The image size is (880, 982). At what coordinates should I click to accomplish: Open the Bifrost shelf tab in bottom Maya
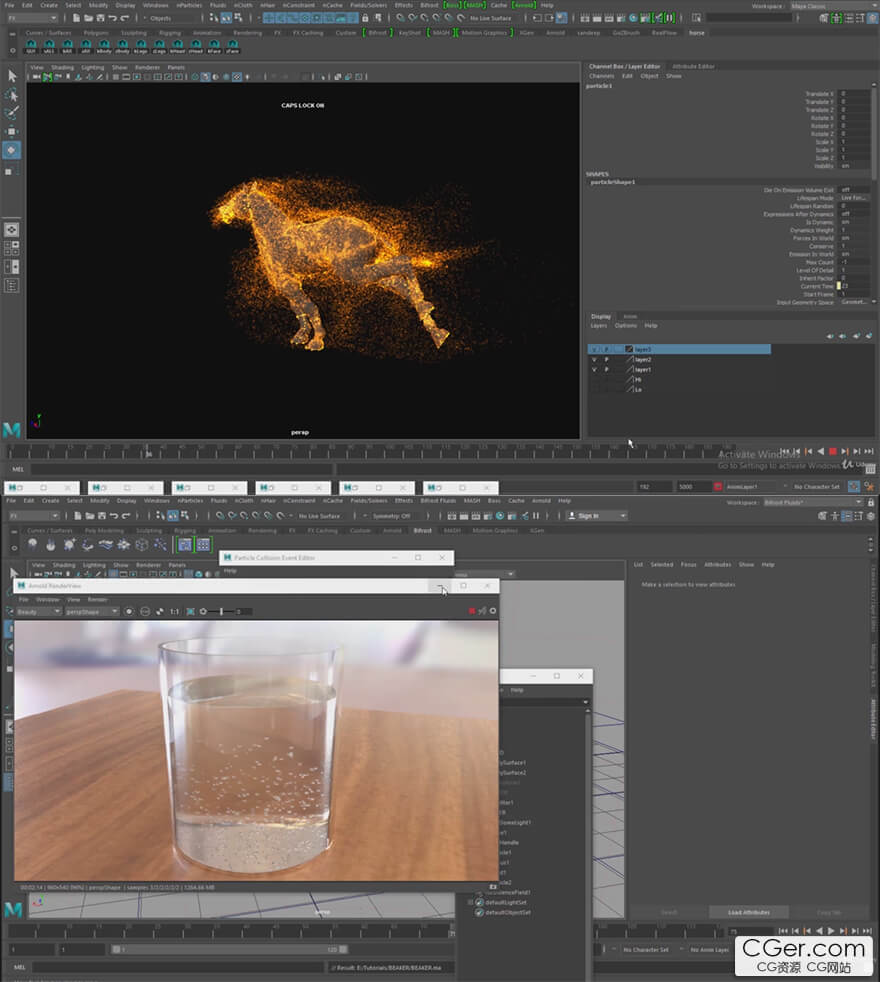point(423,530)
